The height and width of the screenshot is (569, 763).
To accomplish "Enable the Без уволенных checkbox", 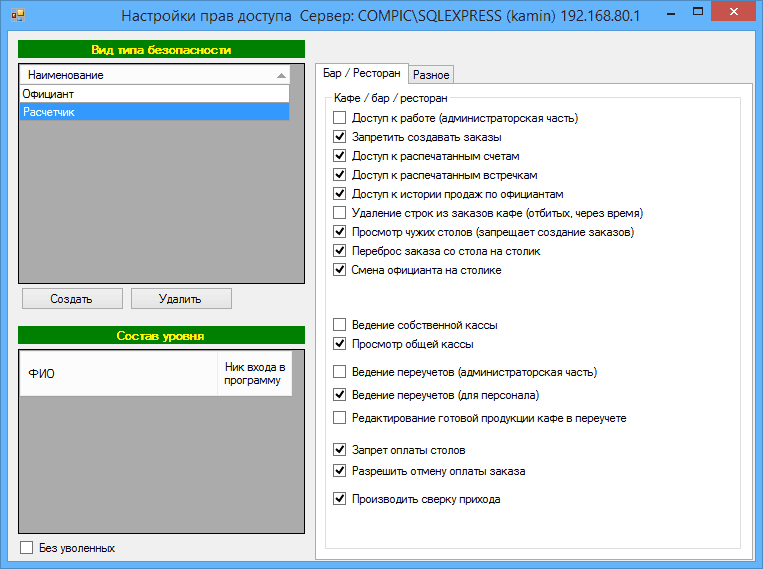I will coord(27,548).
